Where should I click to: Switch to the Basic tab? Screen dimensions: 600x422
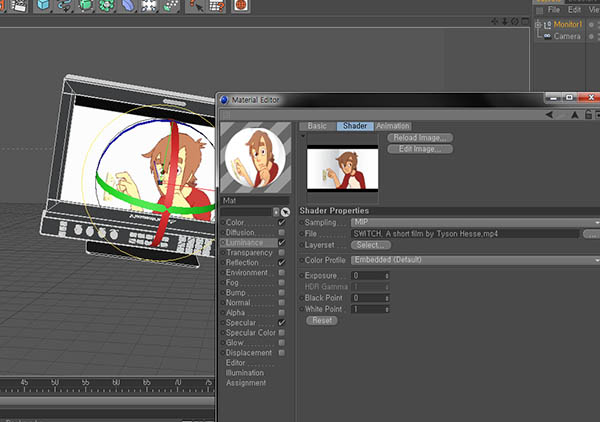(317, 126)
